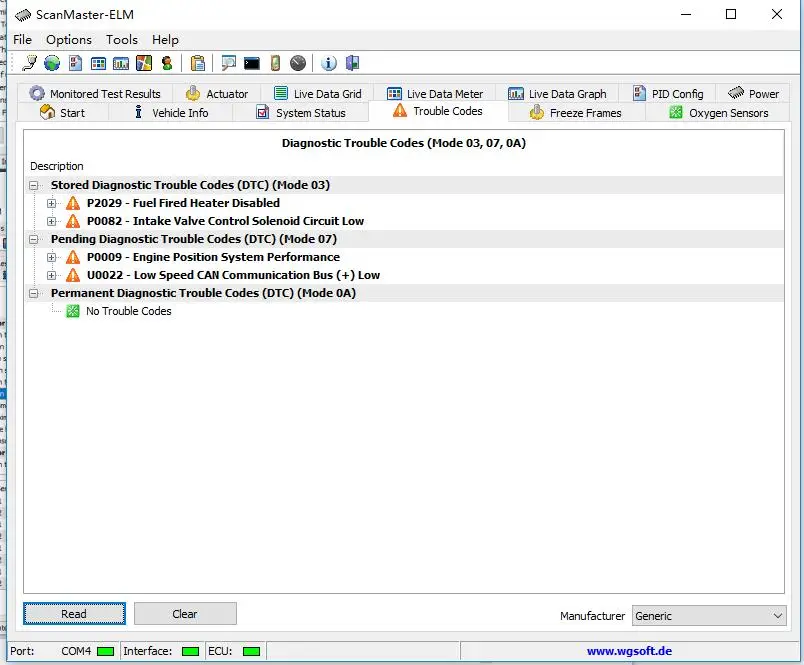Open the Freeze Frames tab

coord(576,113)
